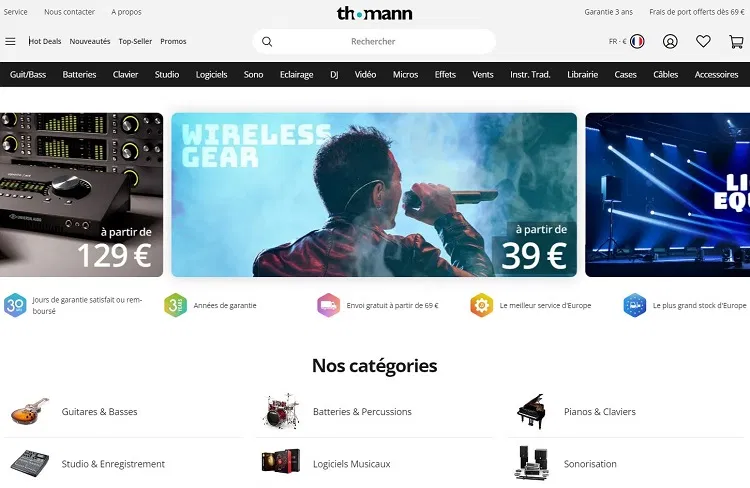Viewport: 750px width, 488px height.
Task: Open the Hot Deals link
Action: [45, 42]
